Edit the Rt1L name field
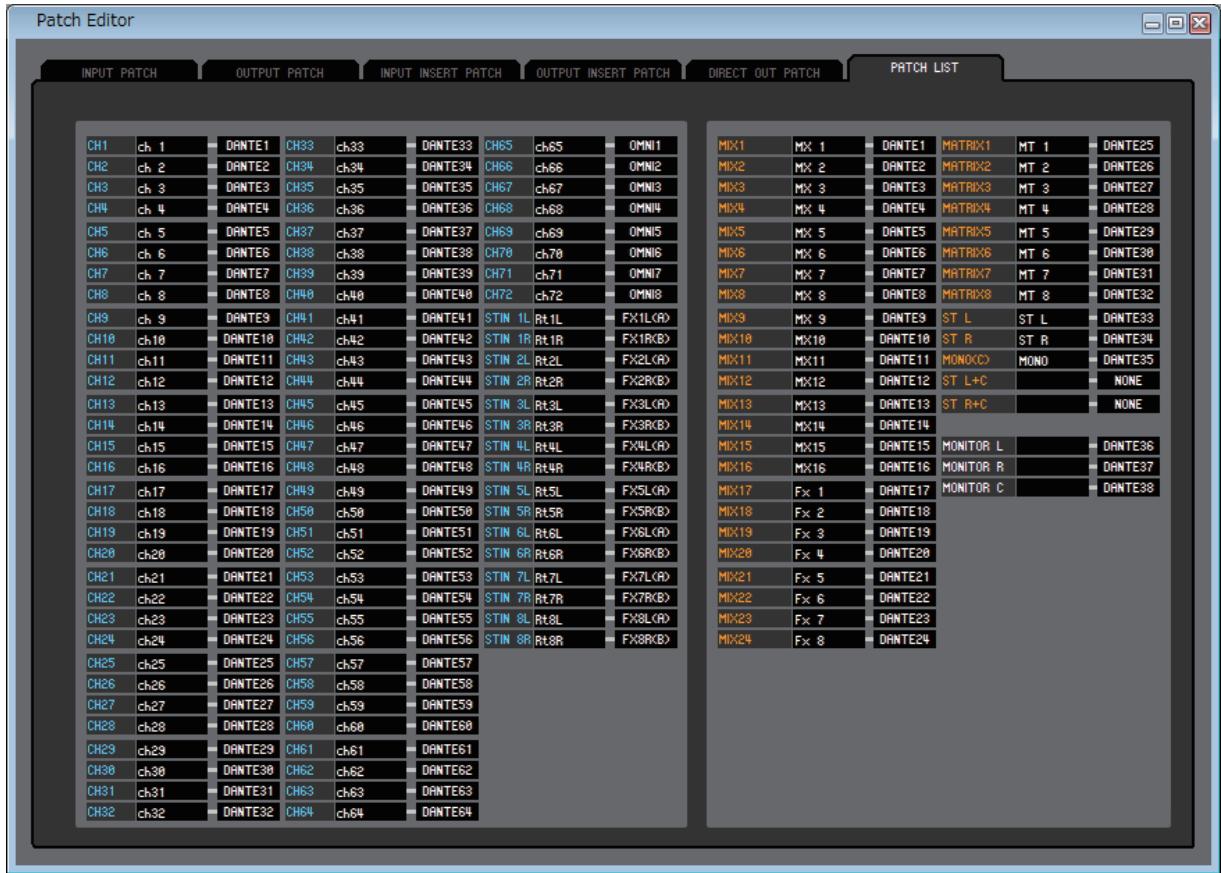This screenshot has width=1221, height=873. [x=568, y=319]
